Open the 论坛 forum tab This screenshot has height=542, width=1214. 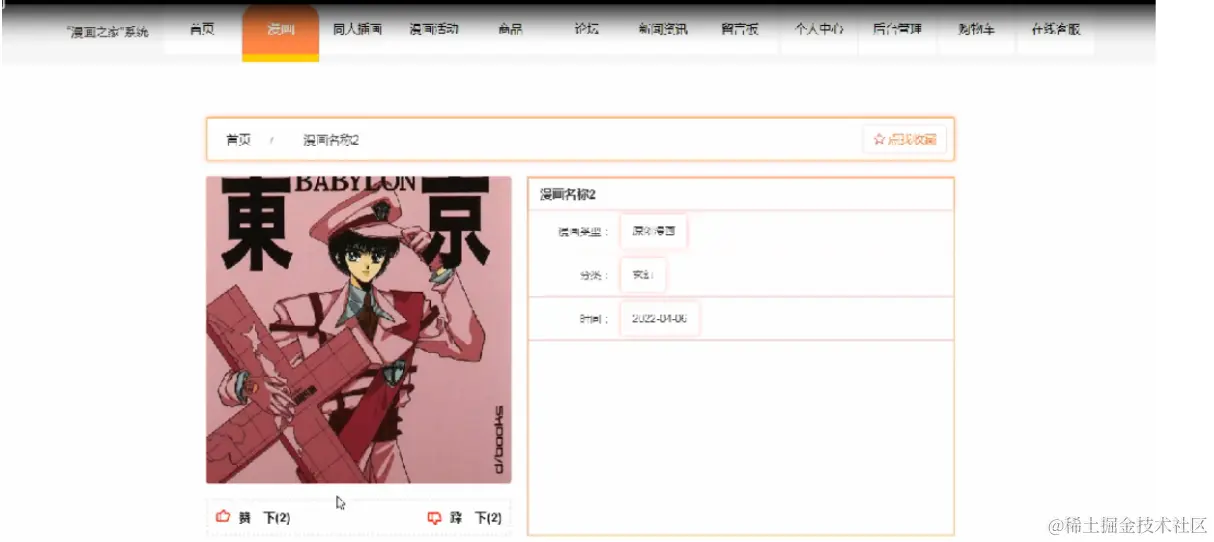(587, 29)
